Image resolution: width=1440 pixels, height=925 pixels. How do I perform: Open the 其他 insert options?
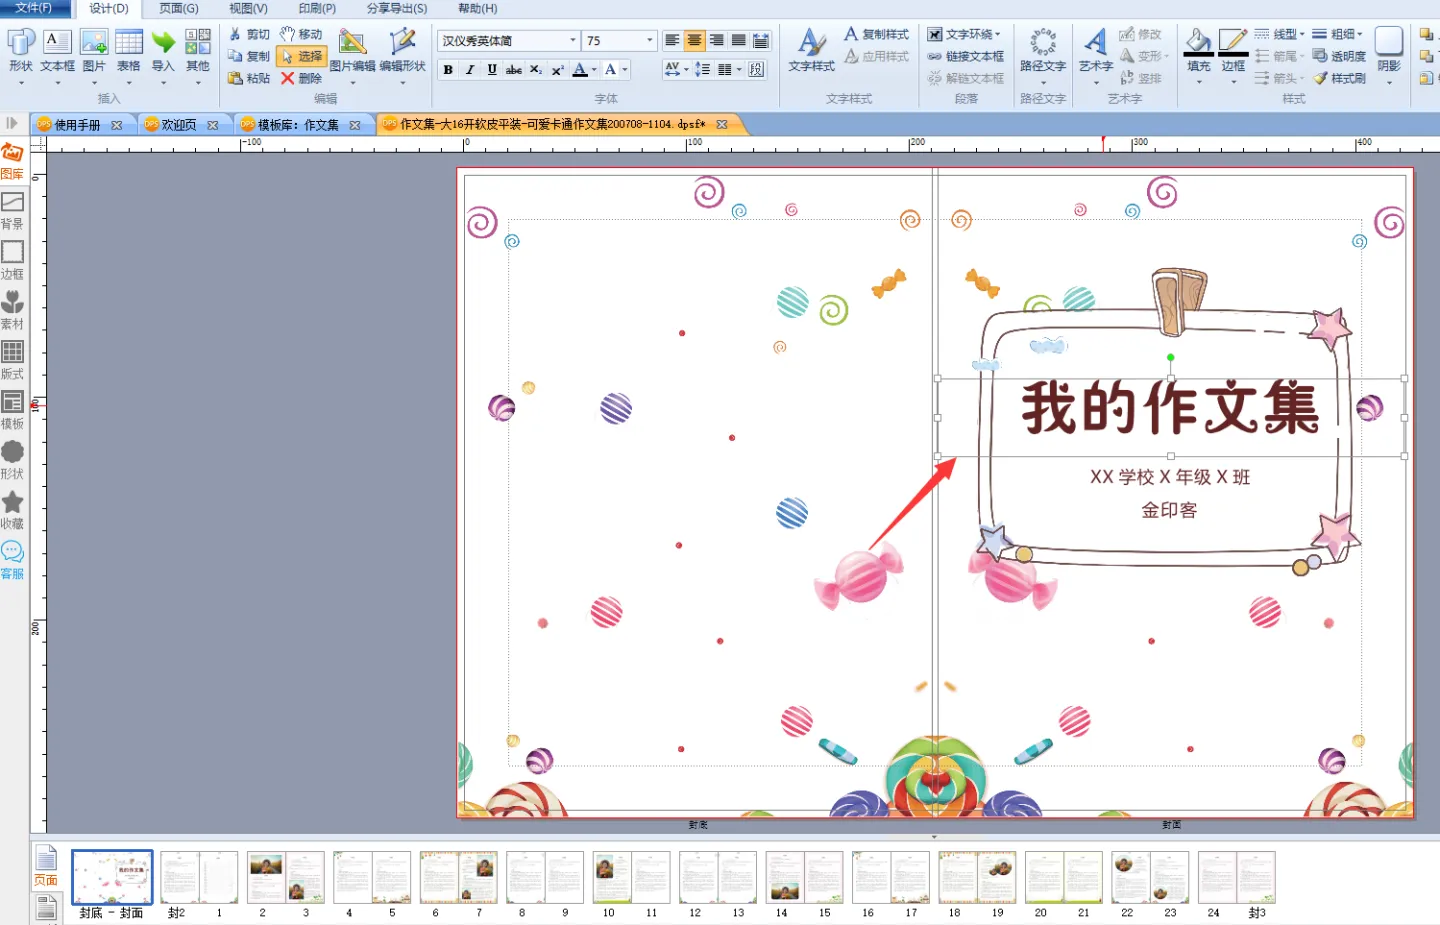tap(198, 51)
